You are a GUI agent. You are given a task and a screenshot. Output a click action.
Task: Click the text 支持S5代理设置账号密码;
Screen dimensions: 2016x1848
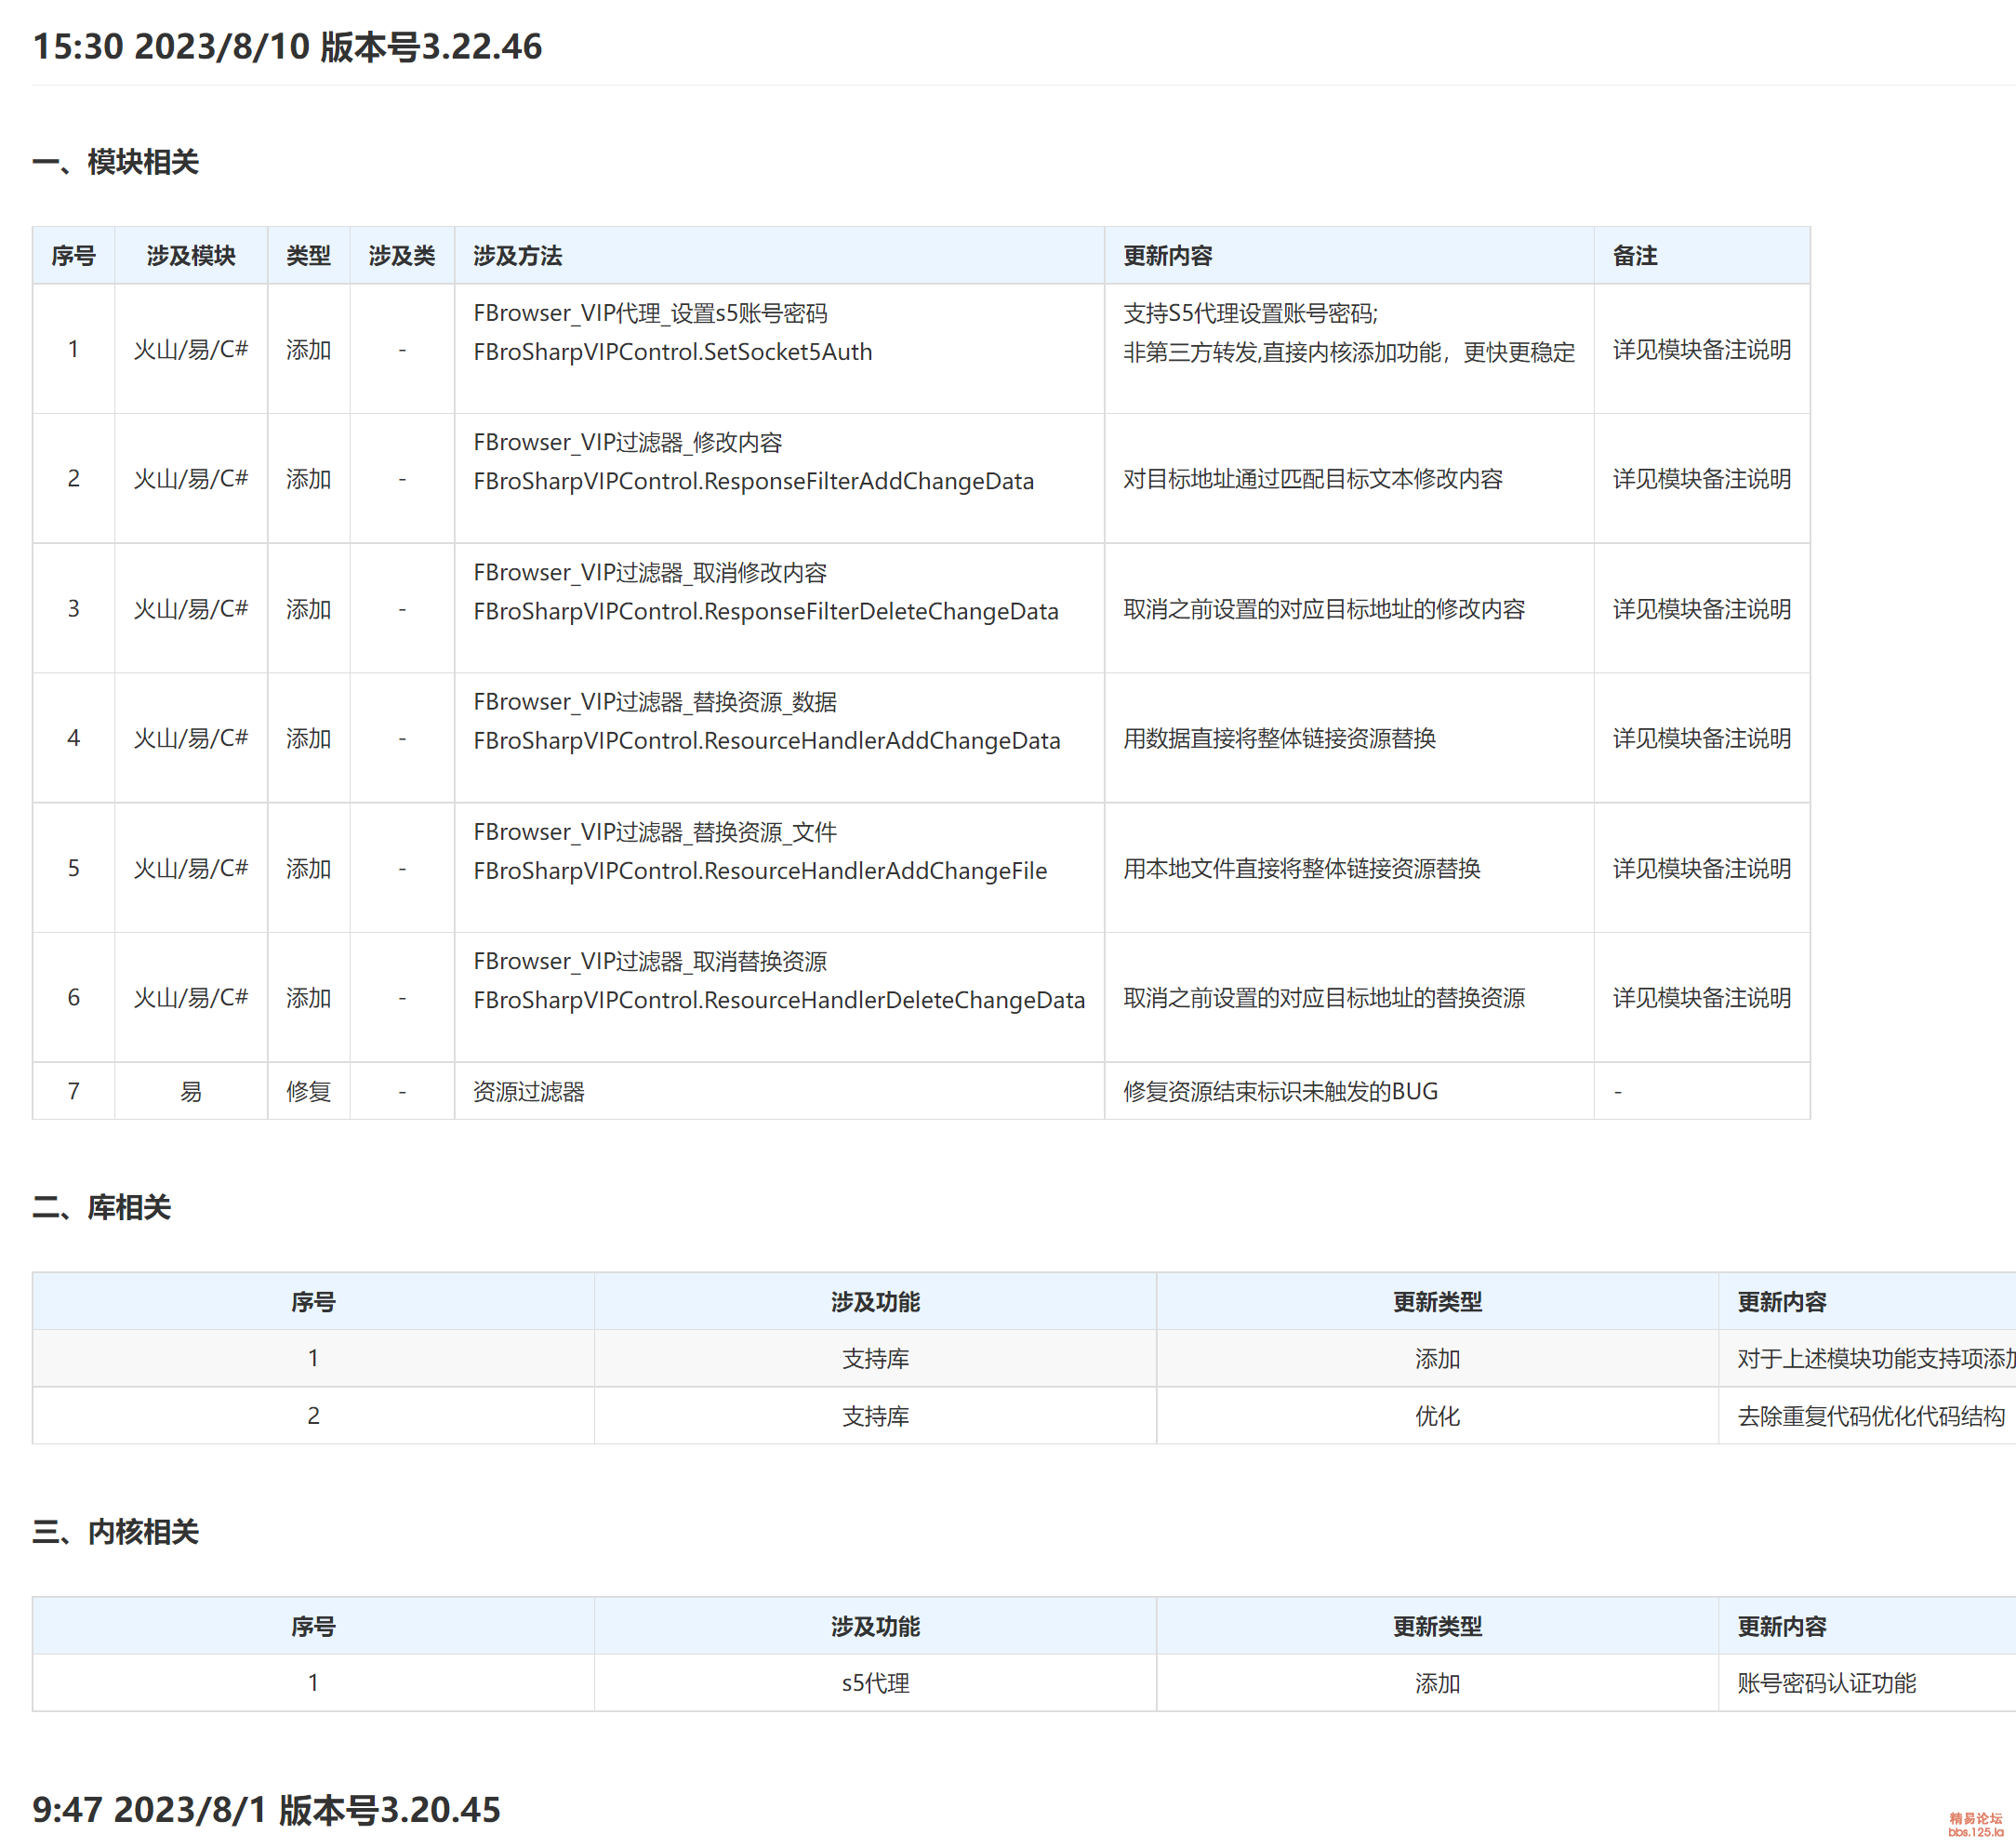coord(1251,313)
